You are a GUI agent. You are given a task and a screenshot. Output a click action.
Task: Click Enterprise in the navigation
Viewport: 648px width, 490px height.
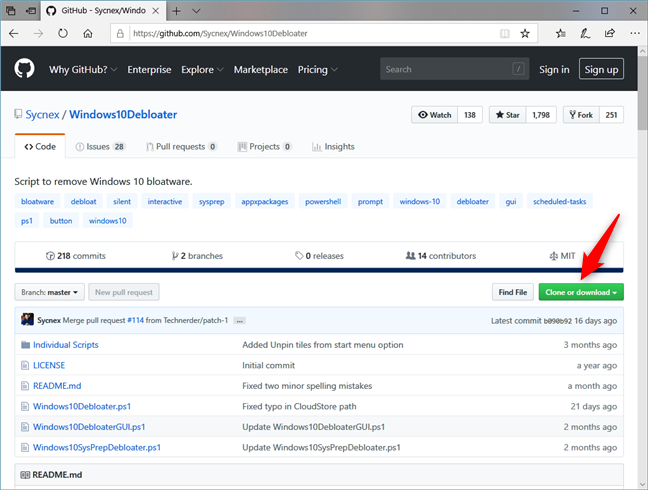click(x=149, y=69)
